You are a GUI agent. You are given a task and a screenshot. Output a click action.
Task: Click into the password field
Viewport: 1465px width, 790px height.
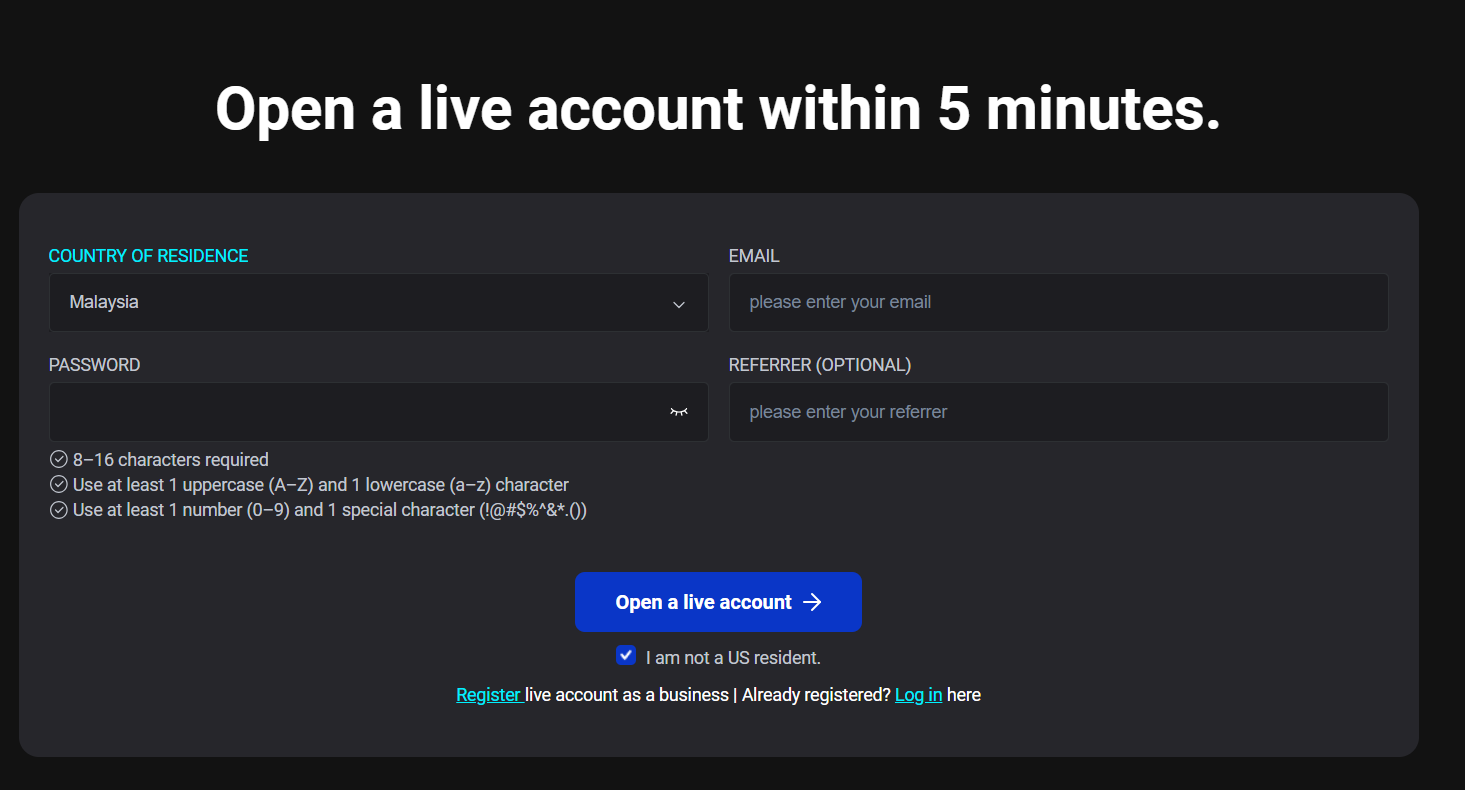(x=350, y=412)
